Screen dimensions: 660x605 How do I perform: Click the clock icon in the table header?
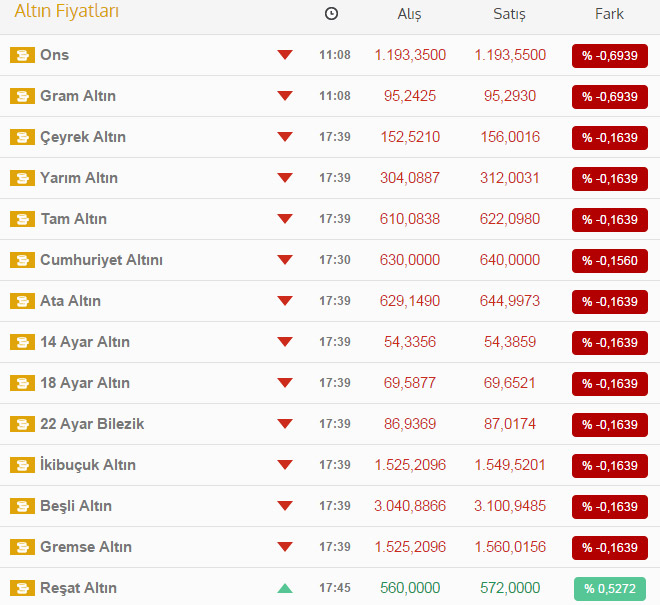click(x=332, y=14)
